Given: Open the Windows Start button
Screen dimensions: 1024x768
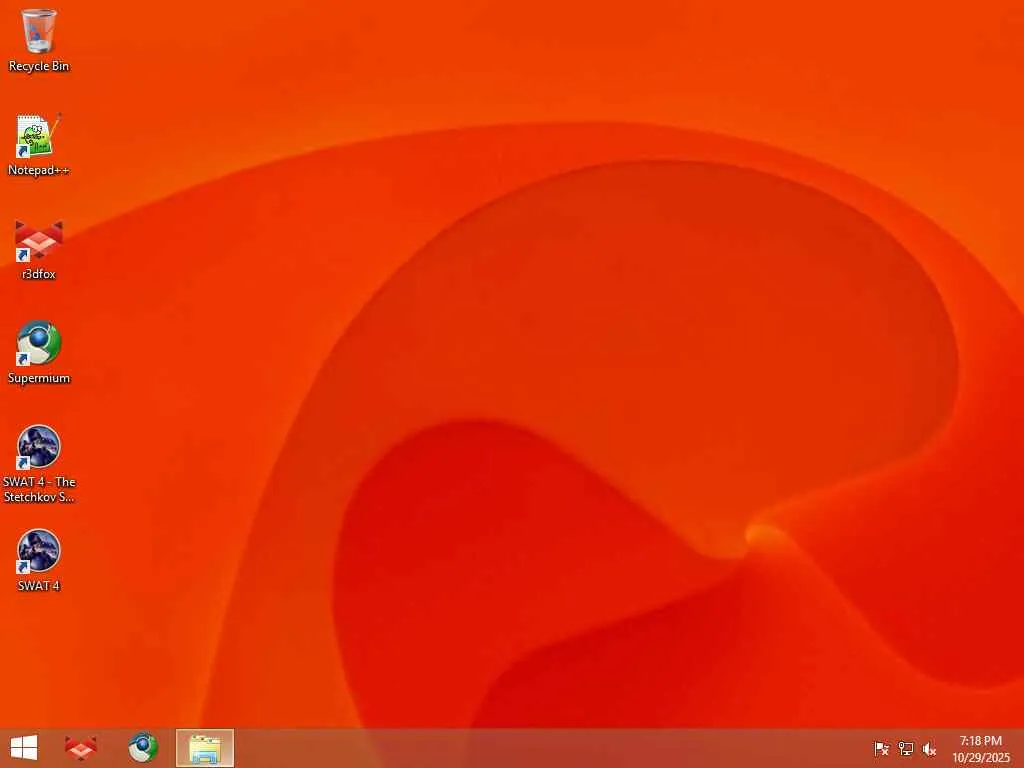Looking at the screenshot, I should (x=24, y=748).
